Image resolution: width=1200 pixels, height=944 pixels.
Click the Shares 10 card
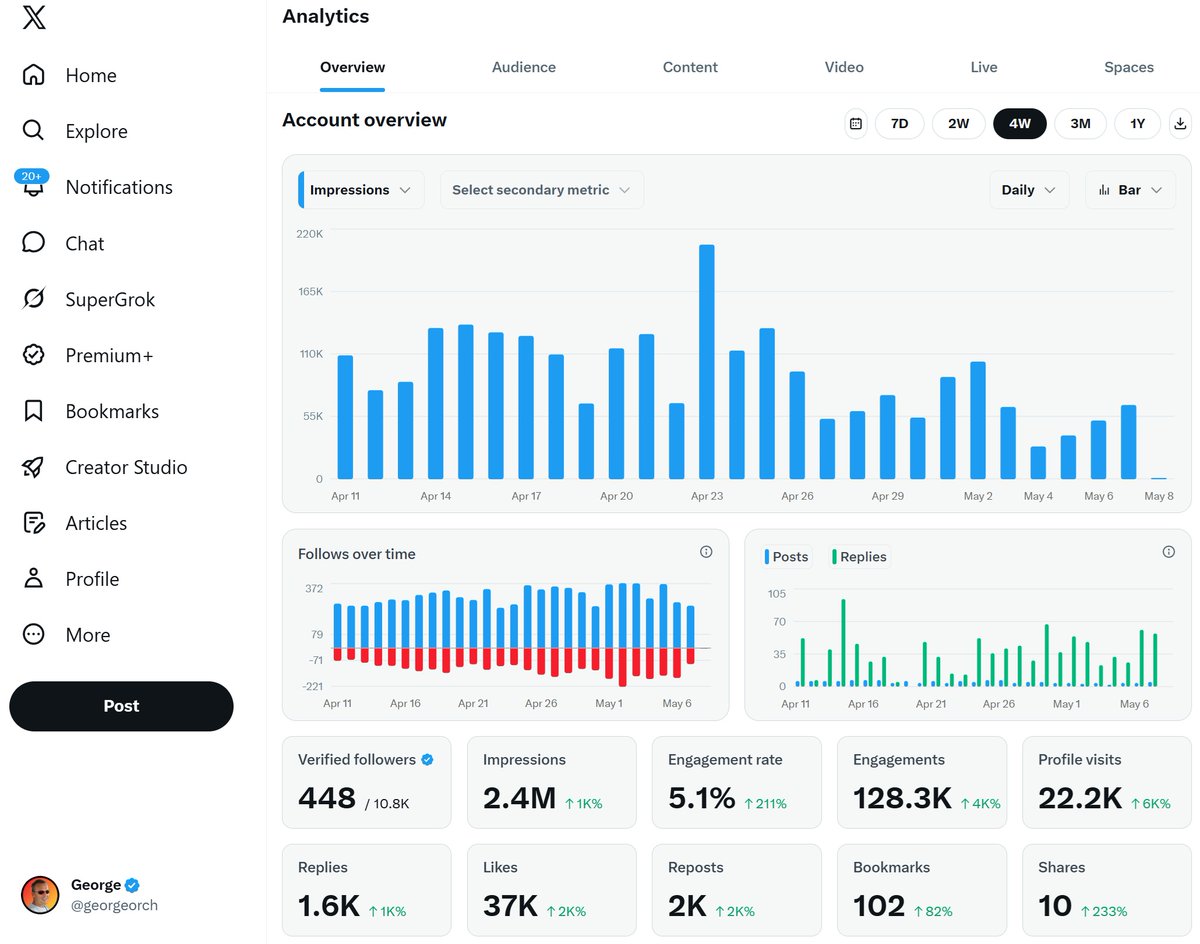[x=1107, y=891]
